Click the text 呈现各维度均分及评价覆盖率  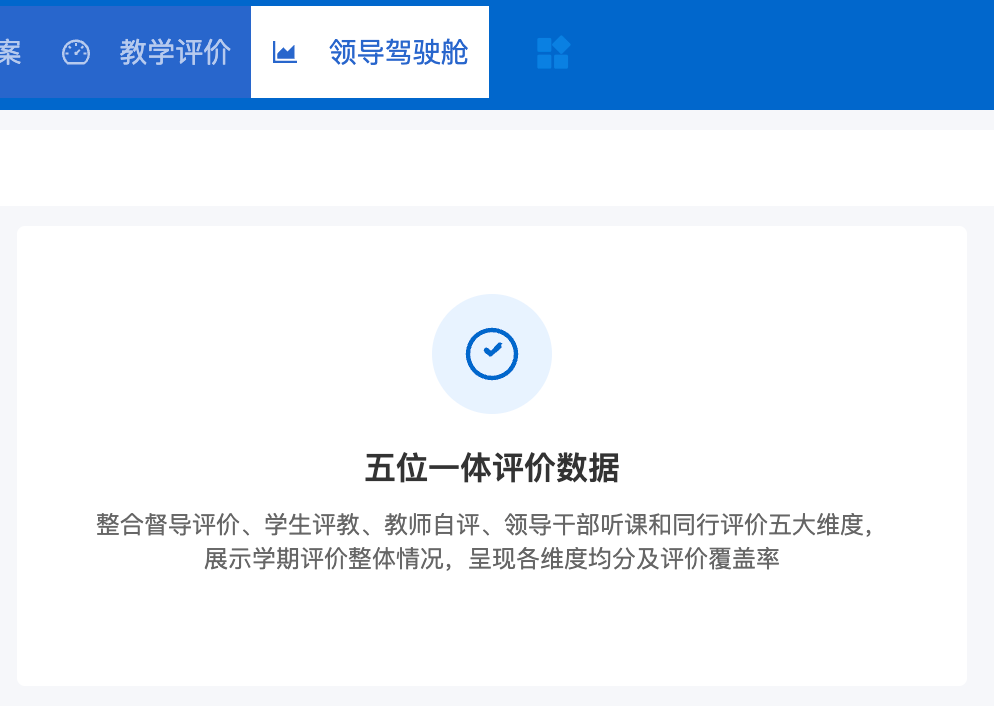pos(624,558)
